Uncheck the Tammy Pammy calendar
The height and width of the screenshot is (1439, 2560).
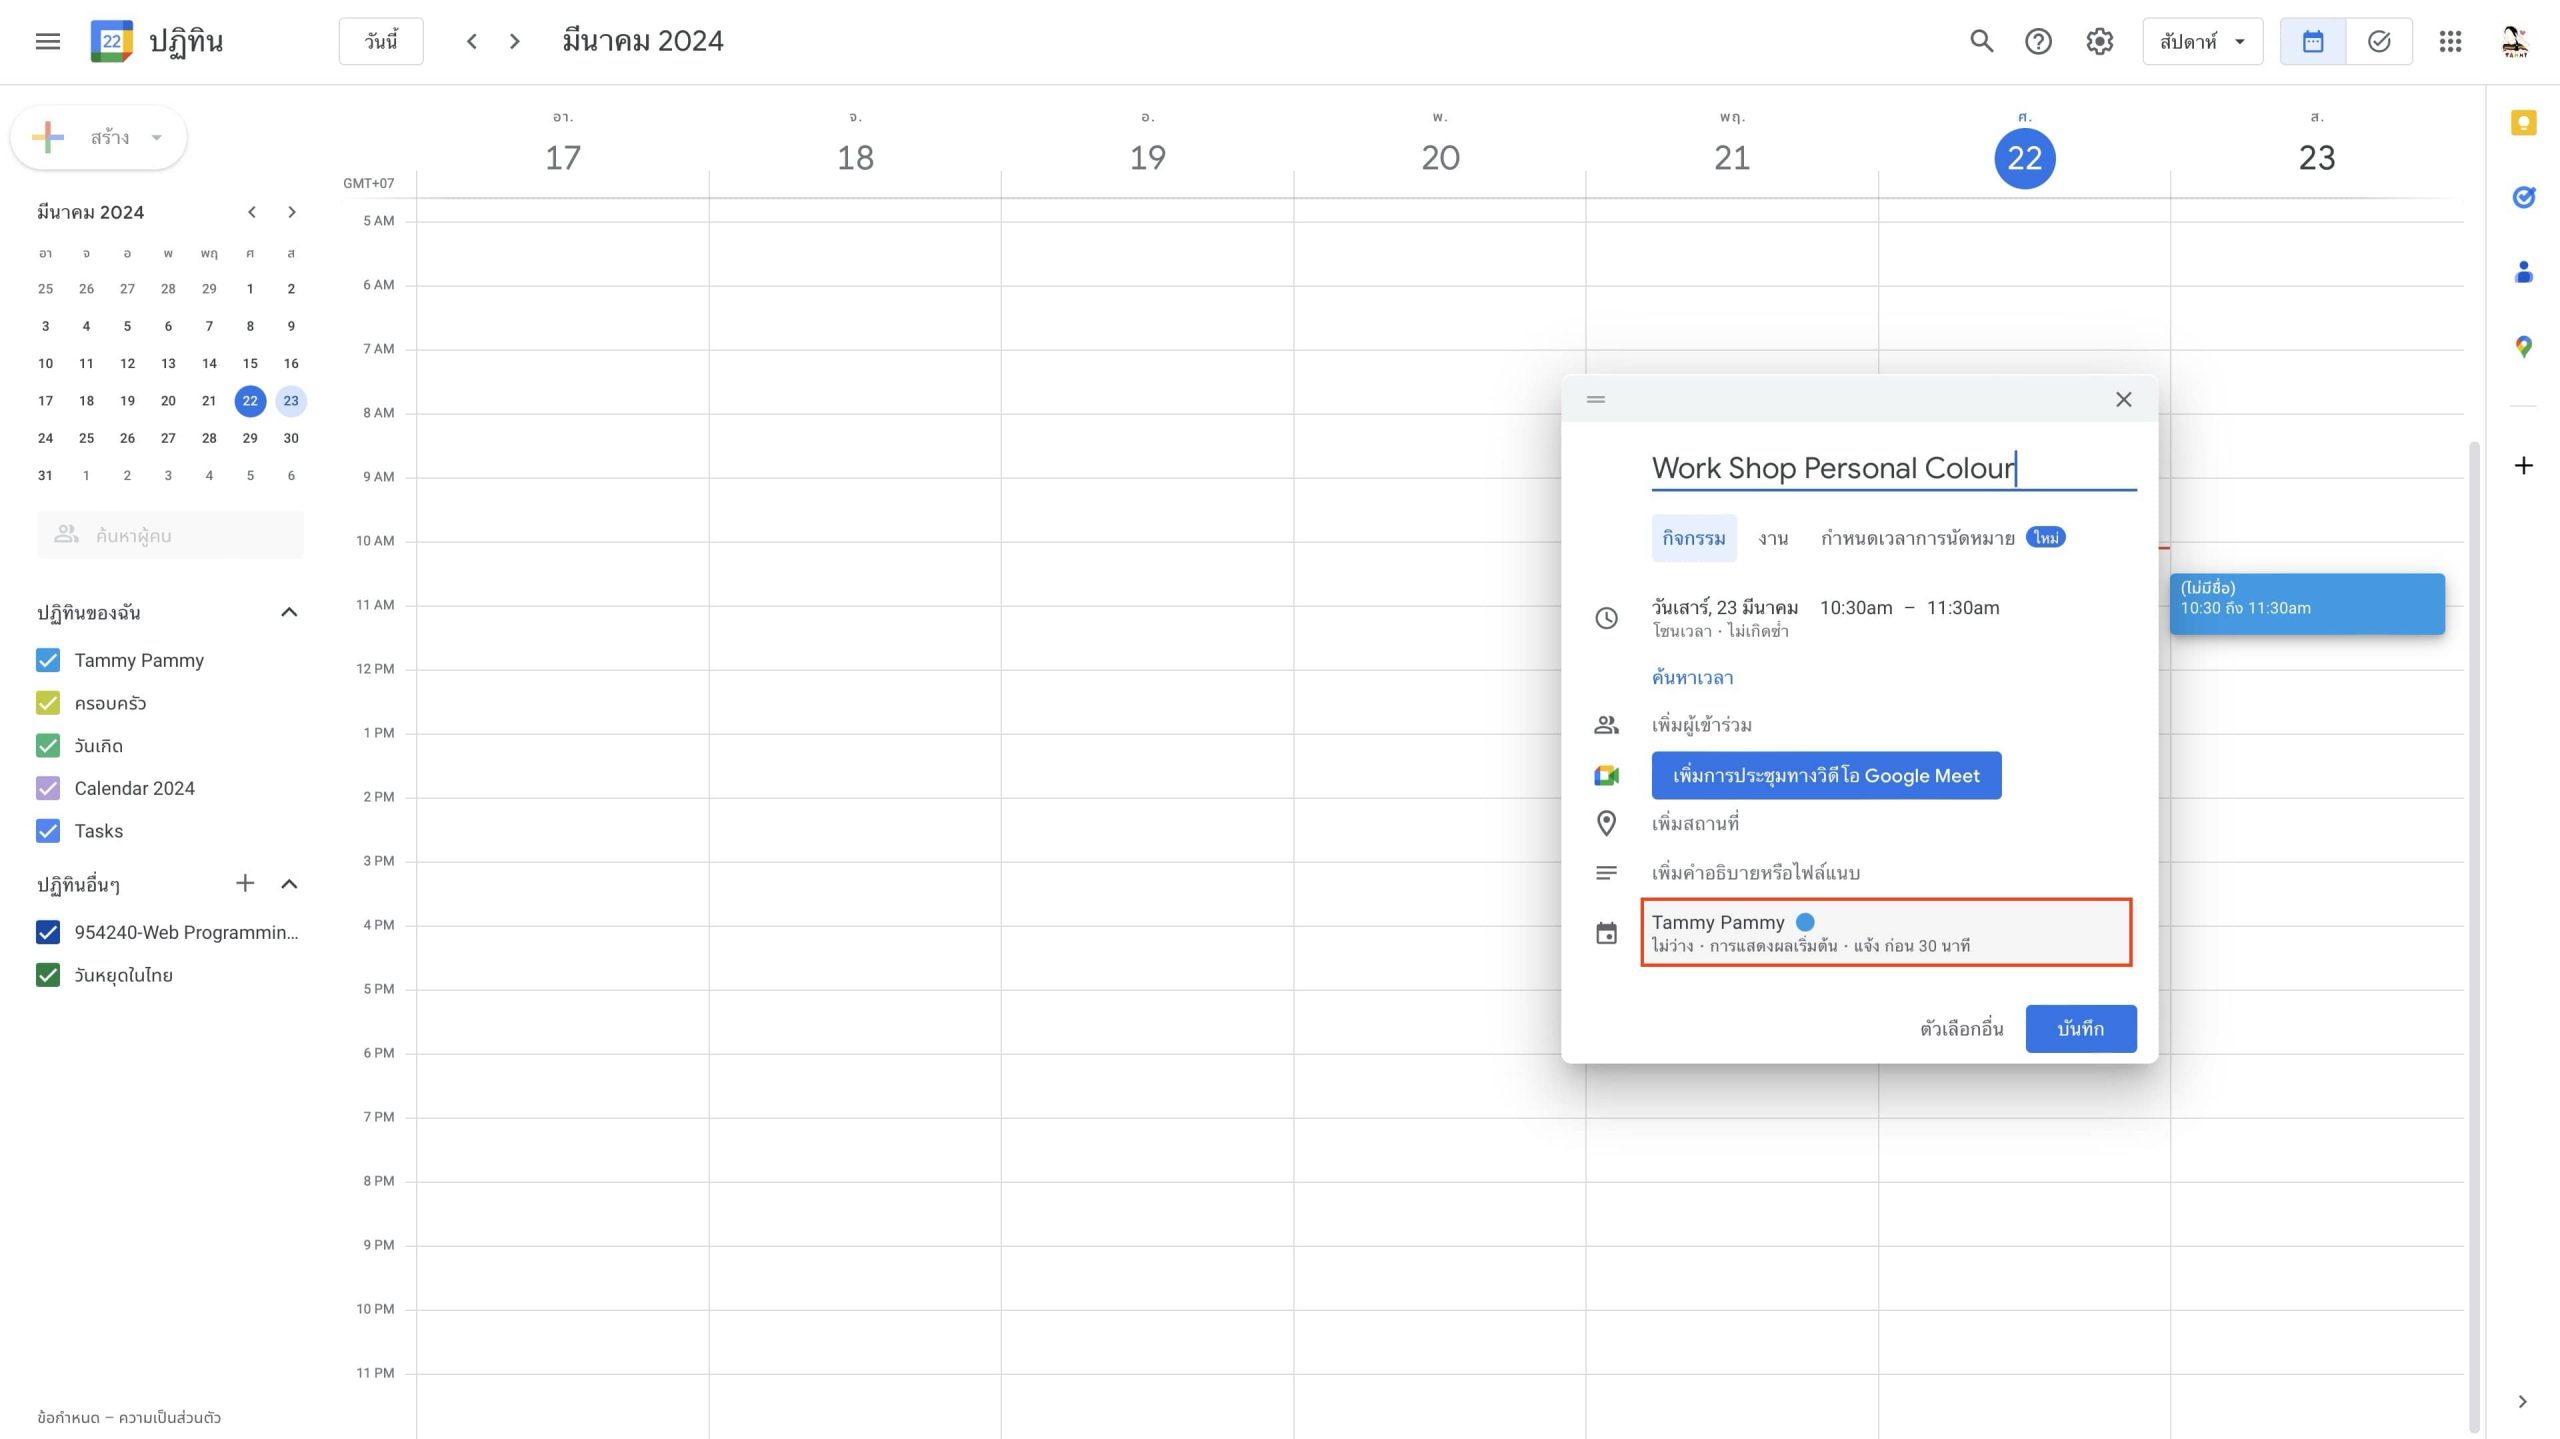48,660
